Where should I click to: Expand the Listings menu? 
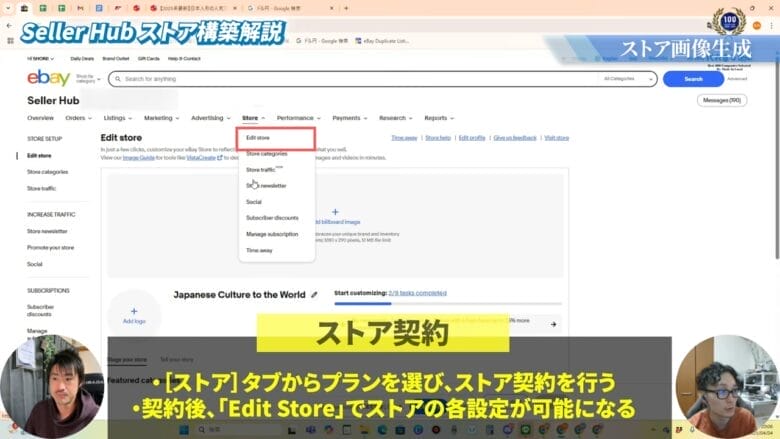pos(118,118)
